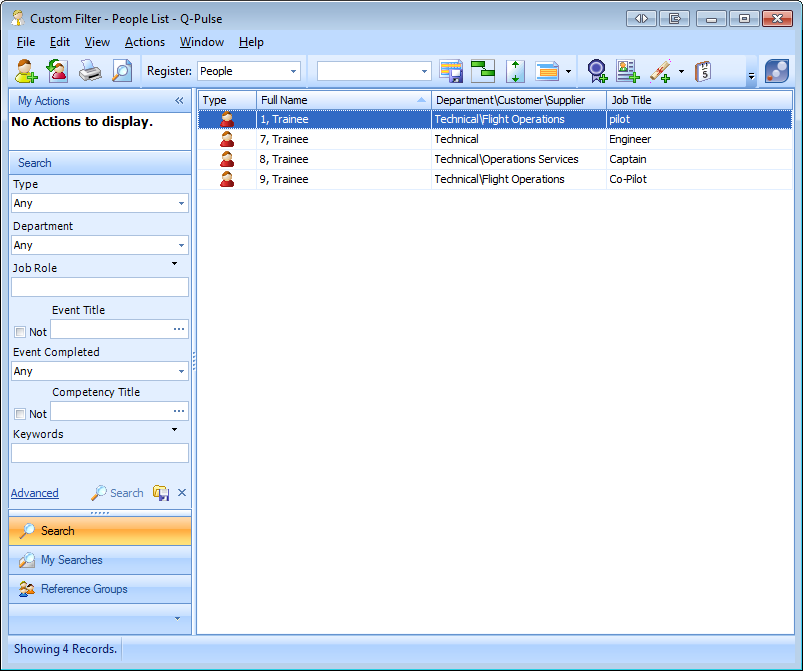Select Technical\Operations Services cell
Image resolution: width=803 pixels, height=671 pixels.
click(519, 159)
